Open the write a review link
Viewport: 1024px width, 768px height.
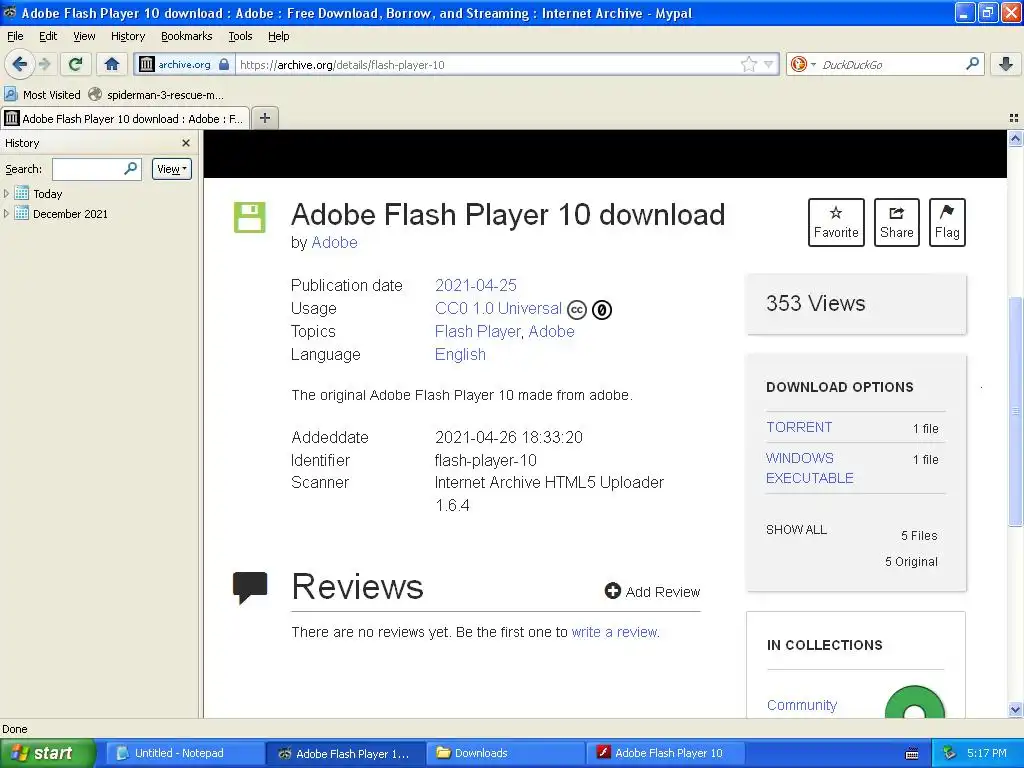point(615,632)
